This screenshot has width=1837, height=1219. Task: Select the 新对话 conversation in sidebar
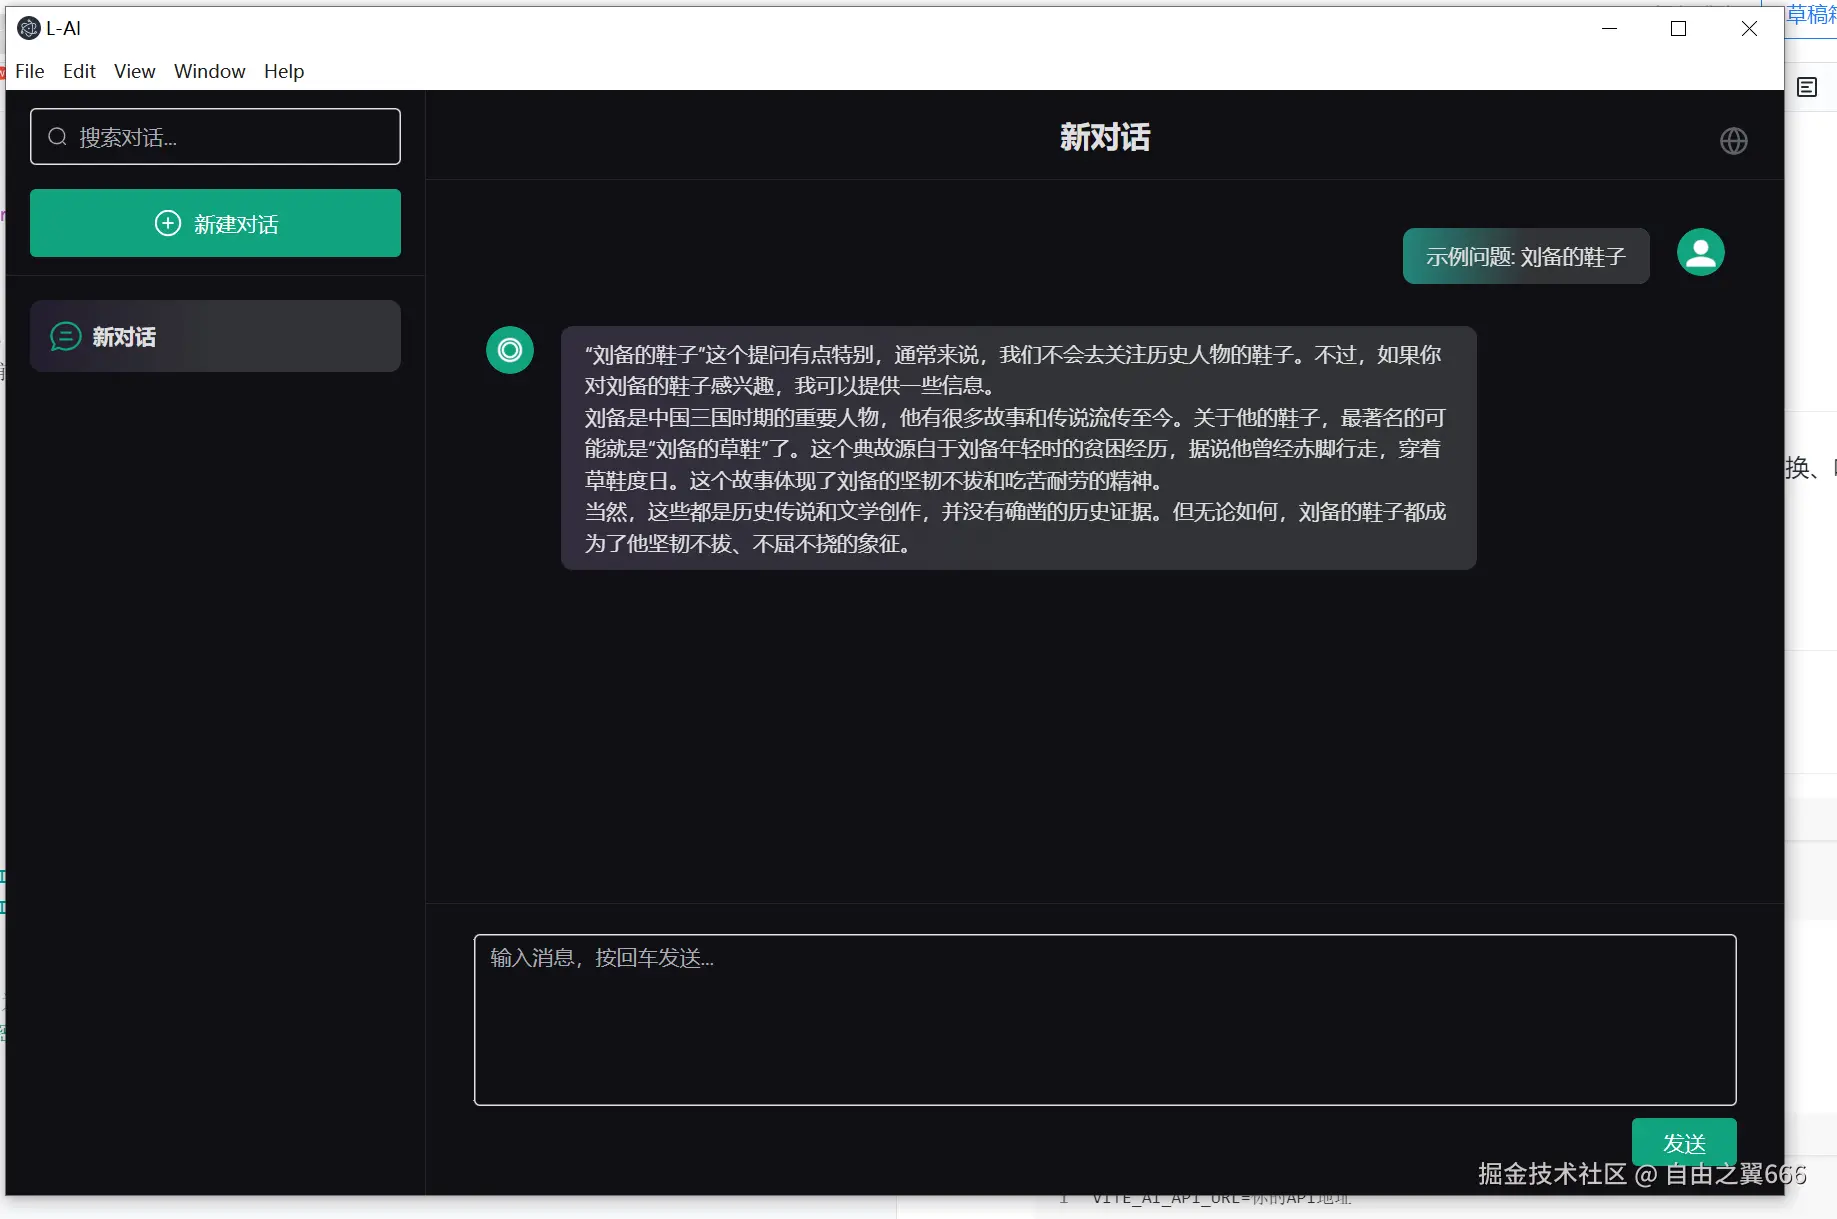[x=215, y=336]
